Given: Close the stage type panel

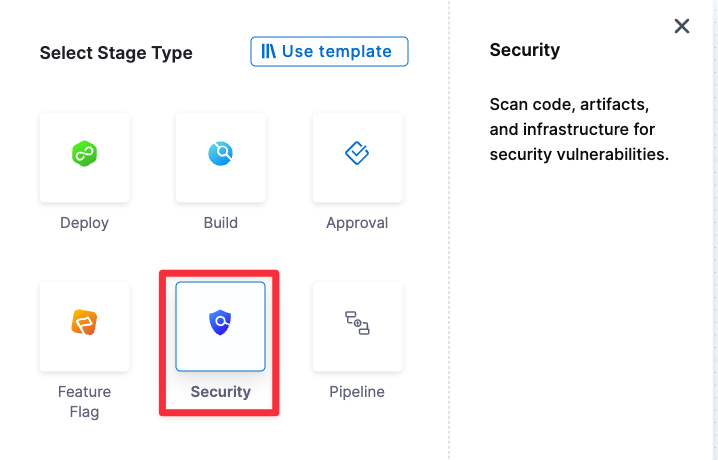Looking at the screenshot, I should pyautogui.click(x=682, y=26).
